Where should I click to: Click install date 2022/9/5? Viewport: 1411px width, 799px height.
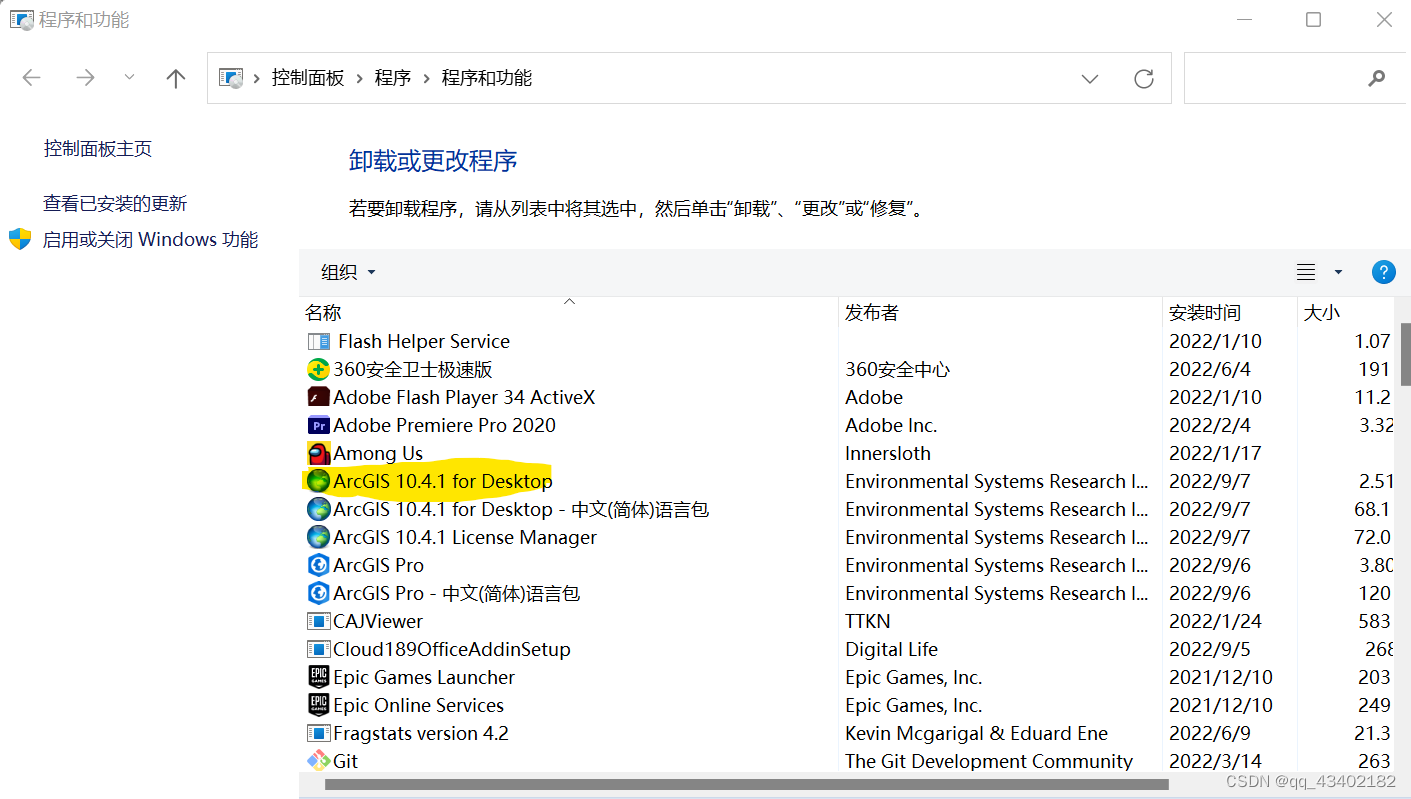click(x=1210, y=649)
